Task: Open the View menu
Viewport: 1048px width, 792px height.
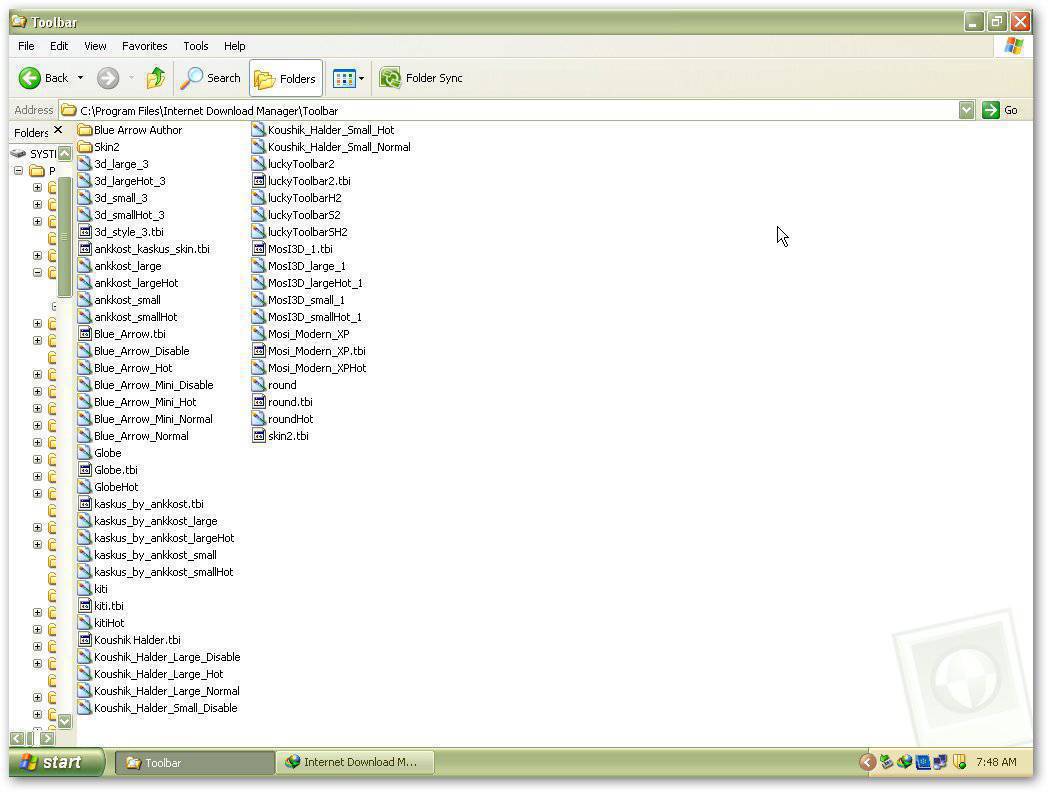Action: click(x=95, y=46)
